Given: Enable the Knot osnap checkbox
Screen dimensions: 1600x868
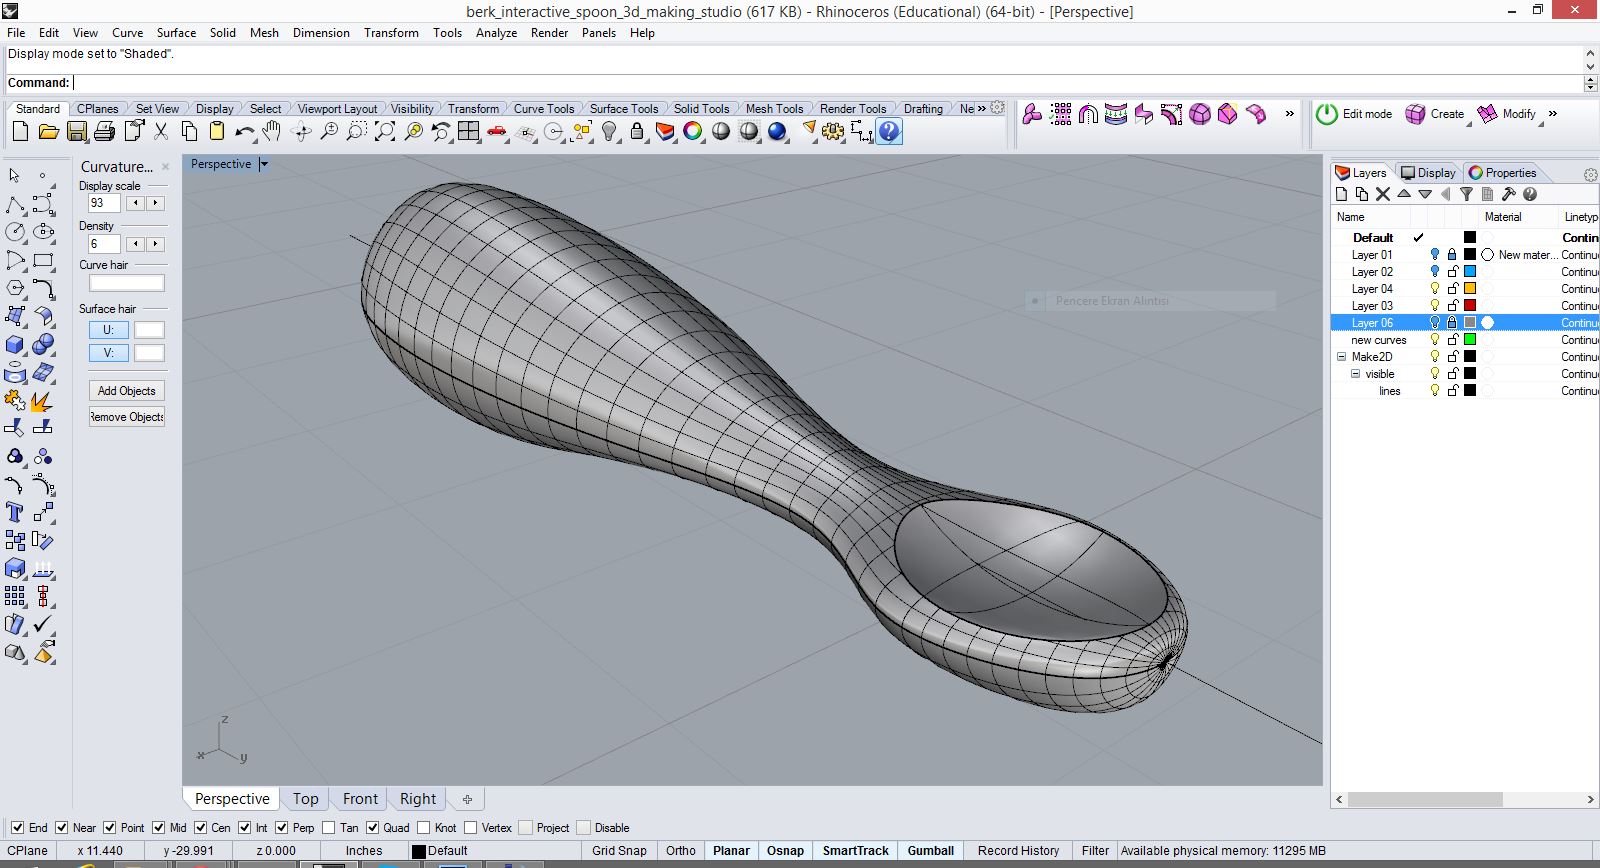Looking at the screenshot, I should pos(424,828).
